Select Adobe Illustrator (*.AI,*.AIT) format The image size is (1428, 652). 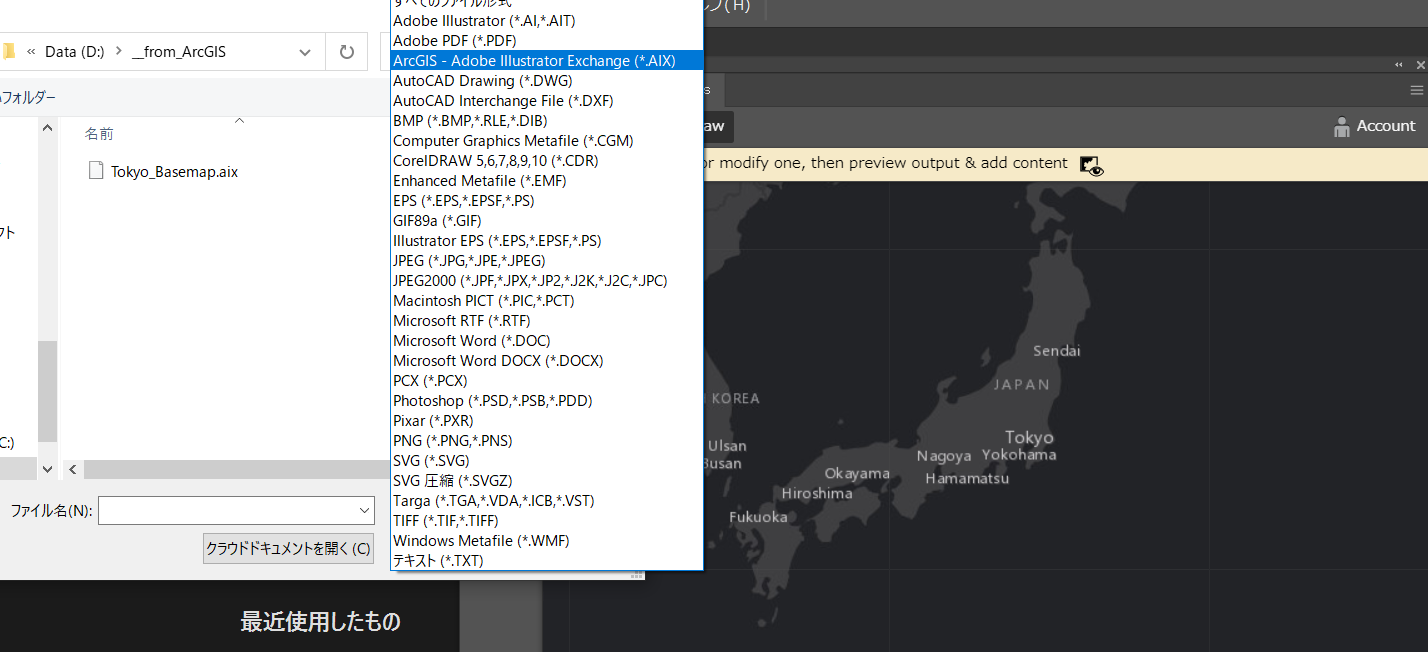pos(547,20)
